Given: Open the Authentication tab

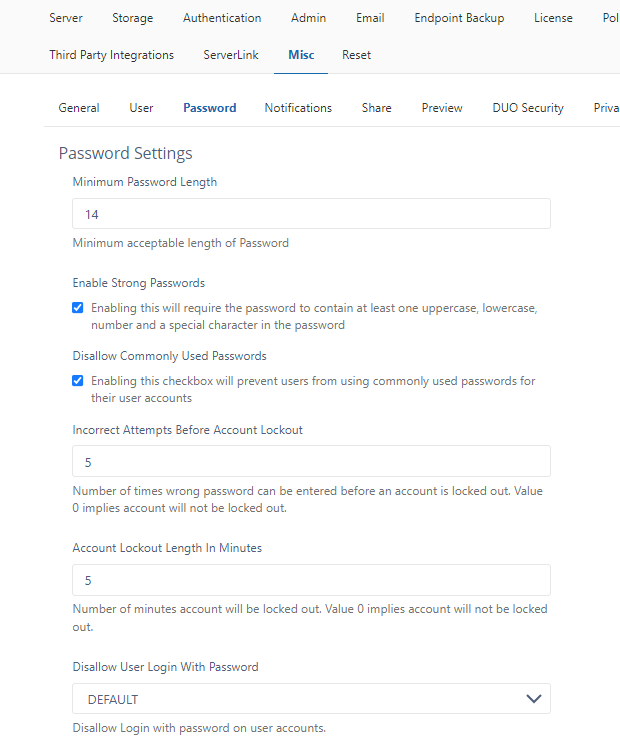Looking at the screenshot, I should click(x=222, y=18).
